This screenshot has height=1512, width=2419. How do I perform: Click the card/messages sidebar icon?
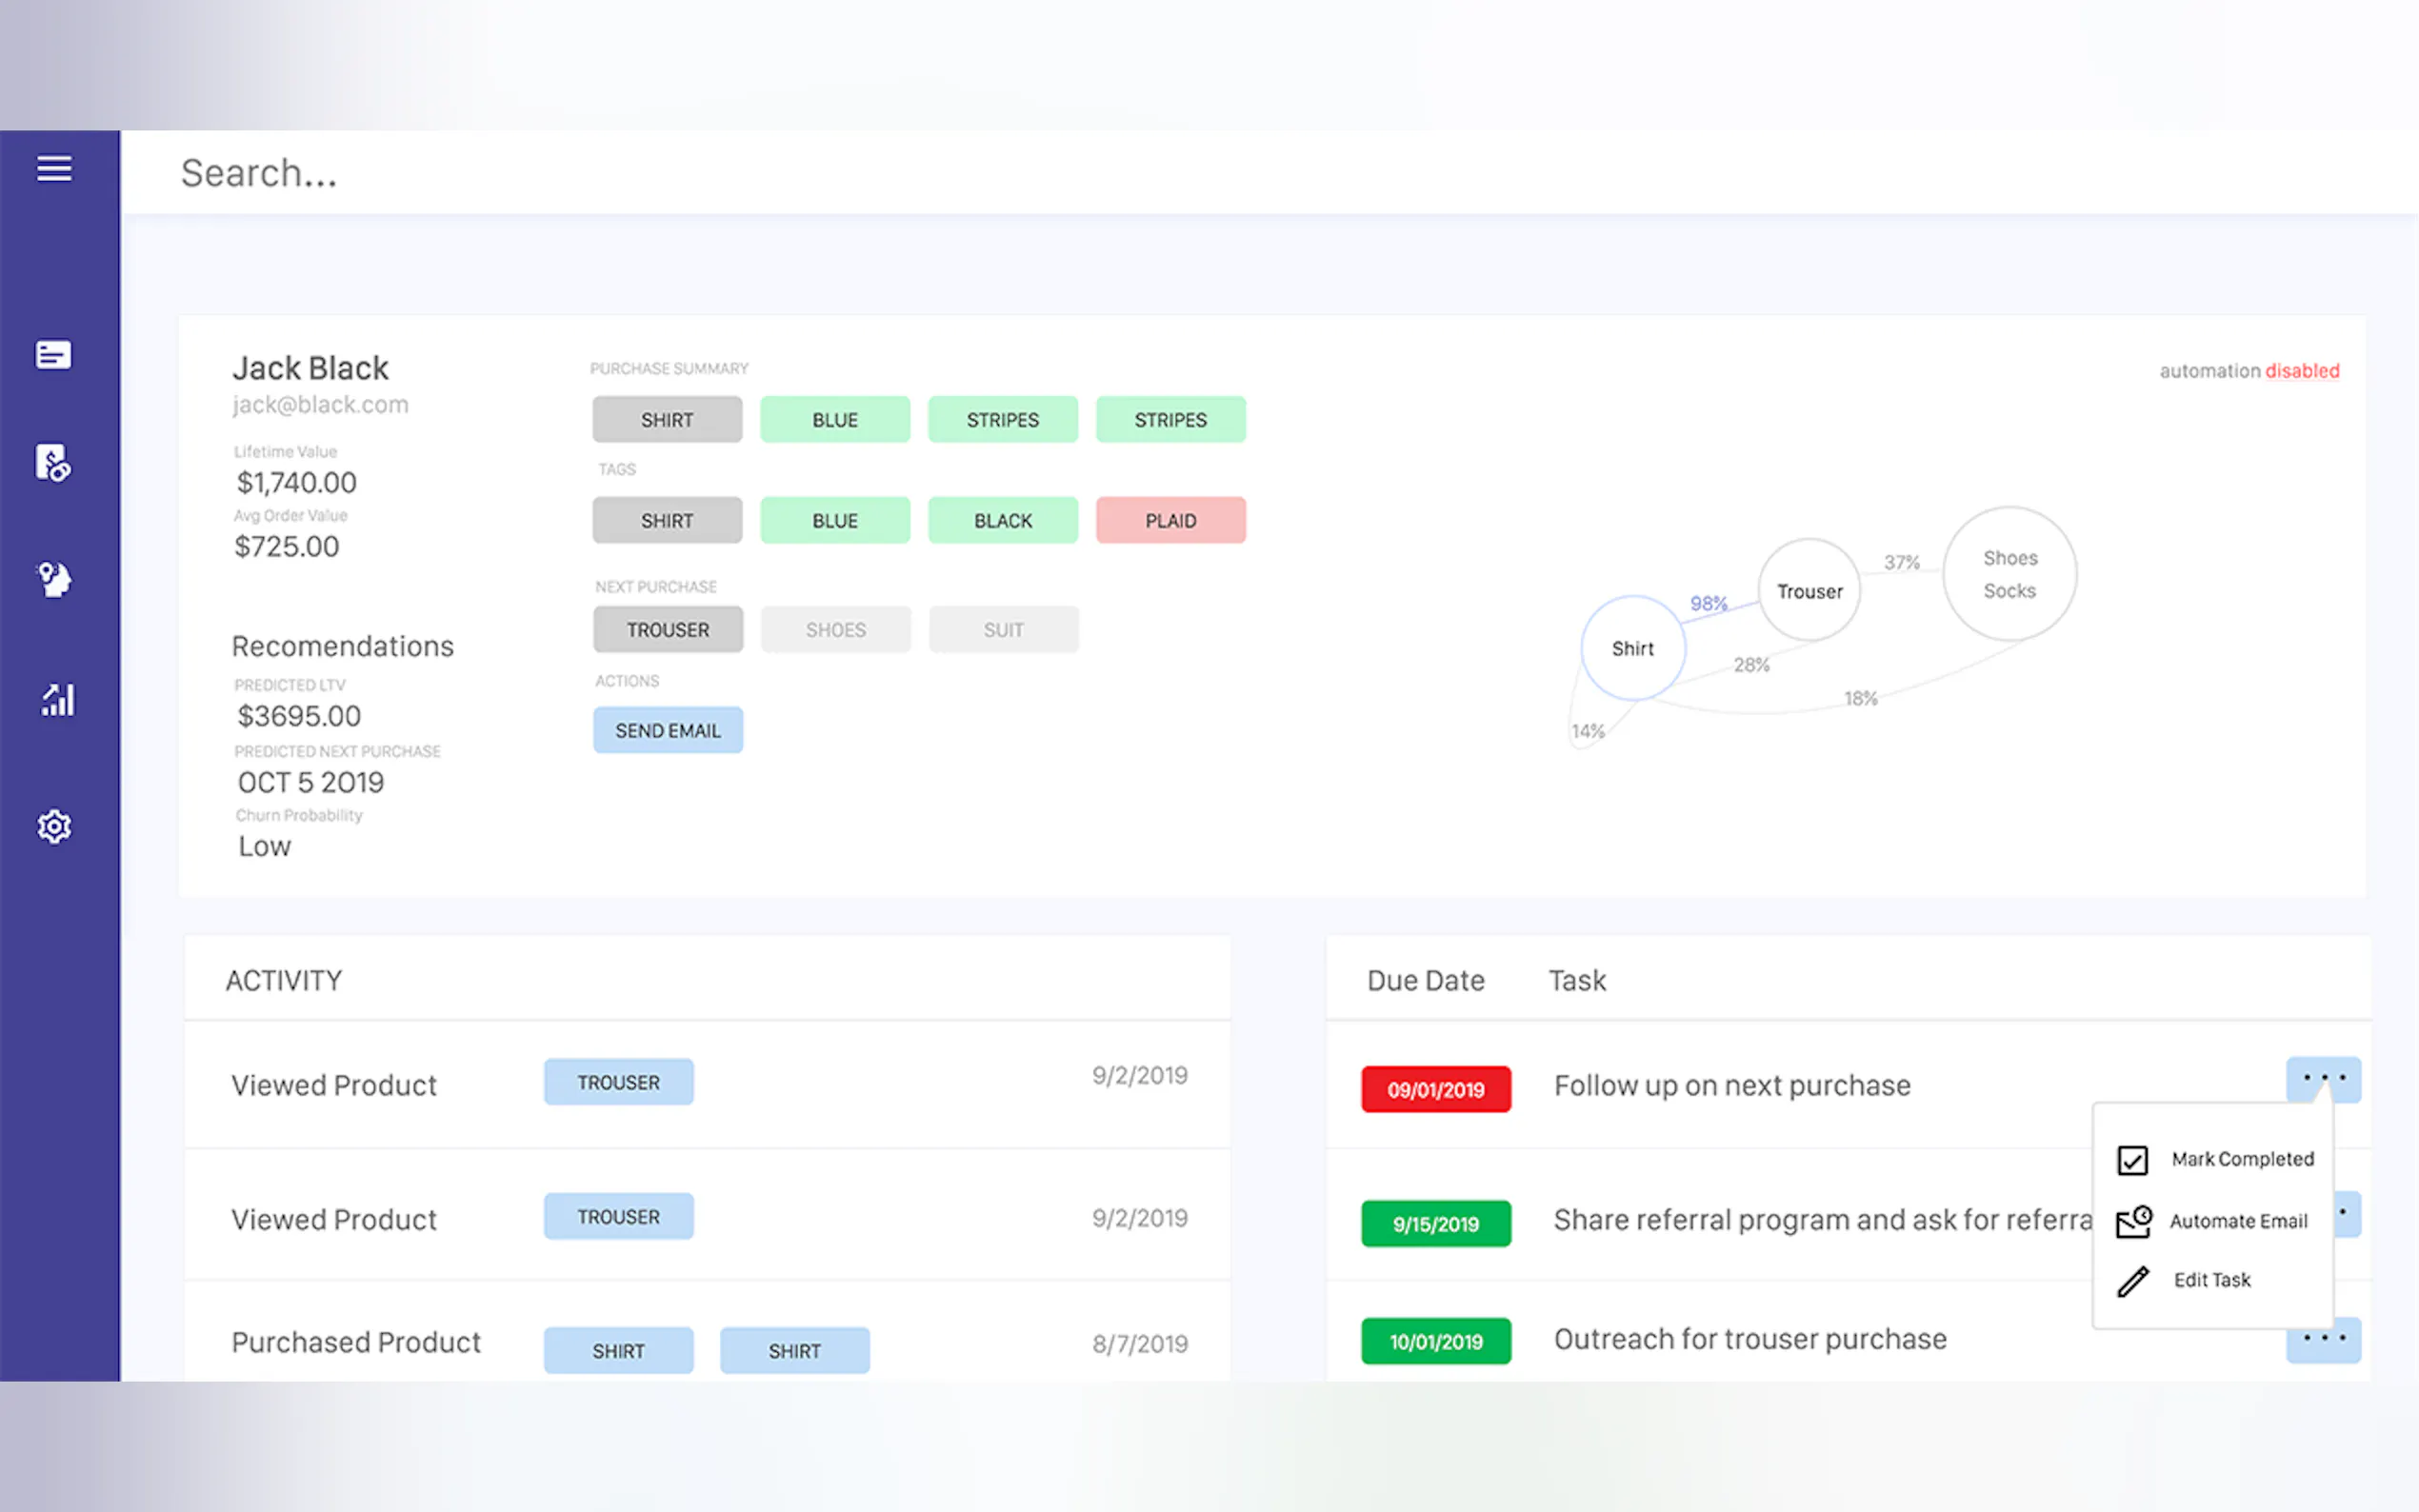(53, 355)
